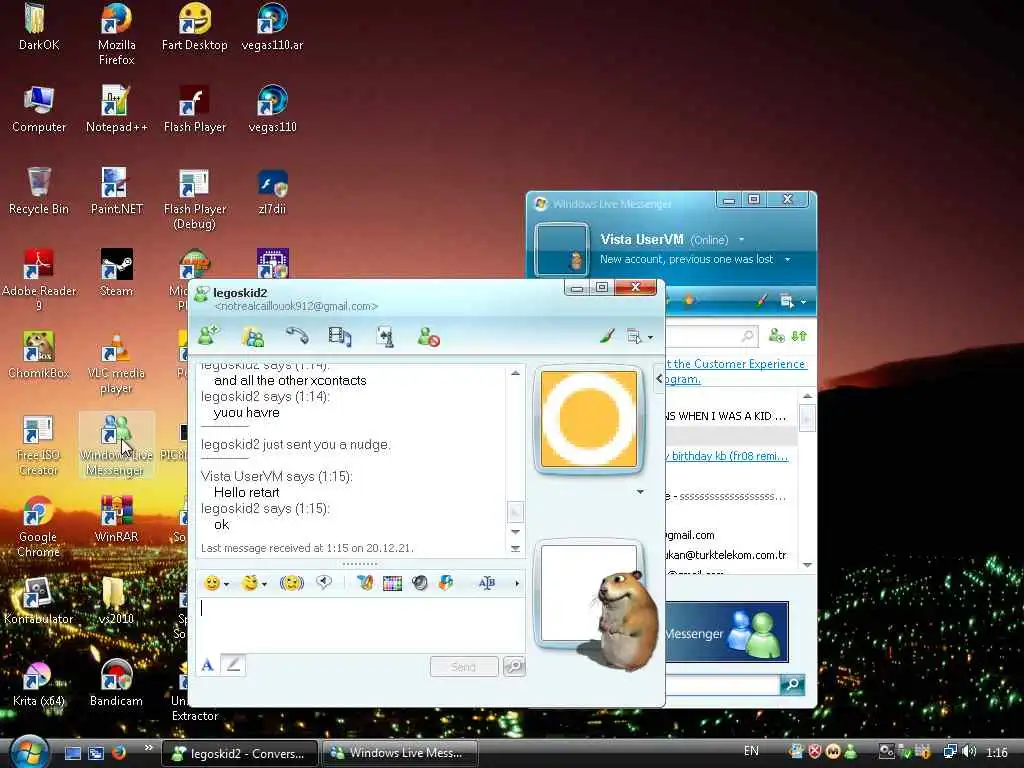Click the voice clip icon

[x=324, y=582]
